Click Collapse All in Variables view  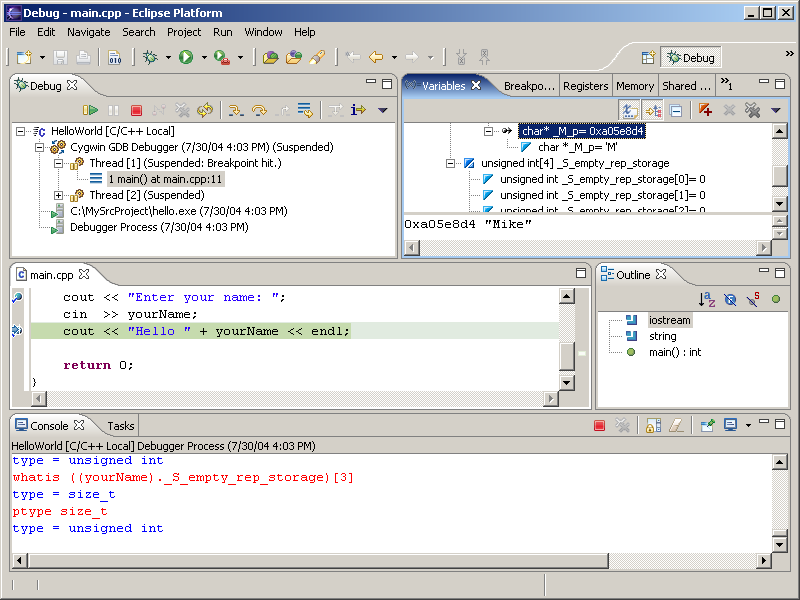pyautogui.click(x=676, y=110)
